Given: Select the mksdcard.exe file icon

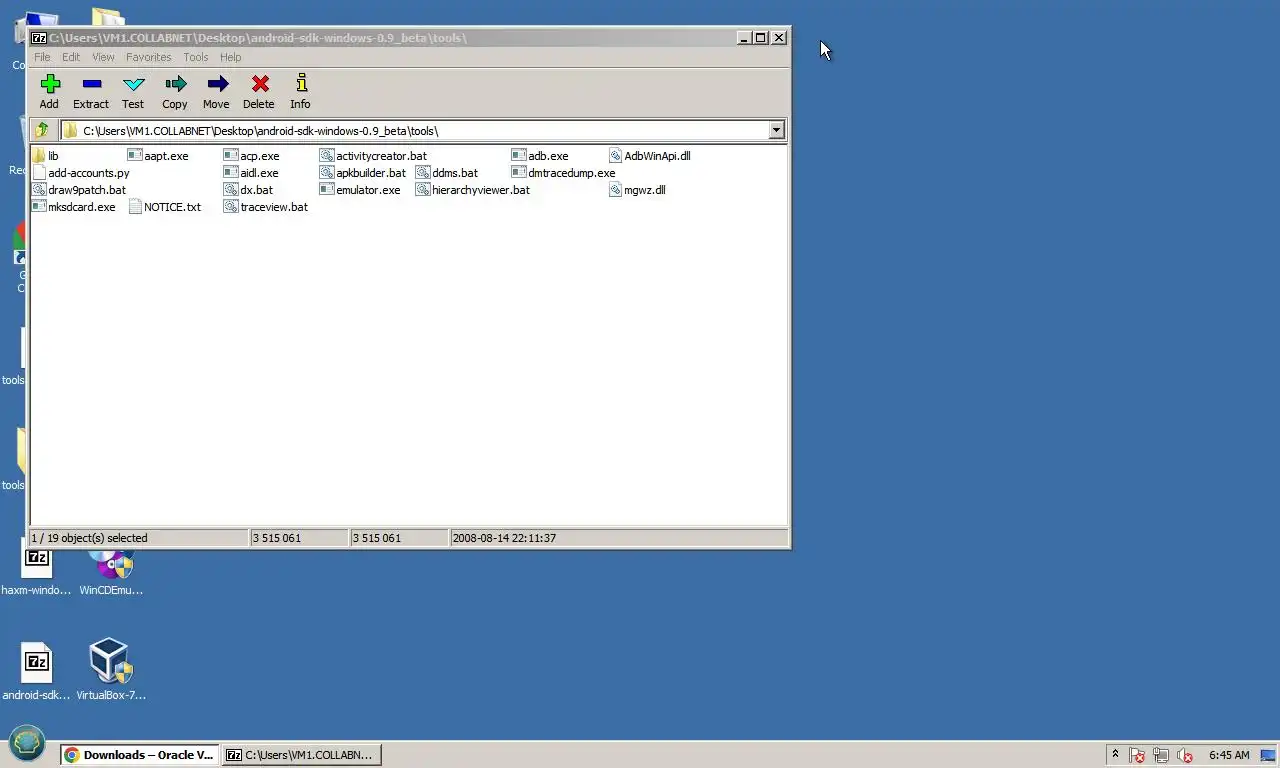Looking at the screenshot, I should coord(39,207).
